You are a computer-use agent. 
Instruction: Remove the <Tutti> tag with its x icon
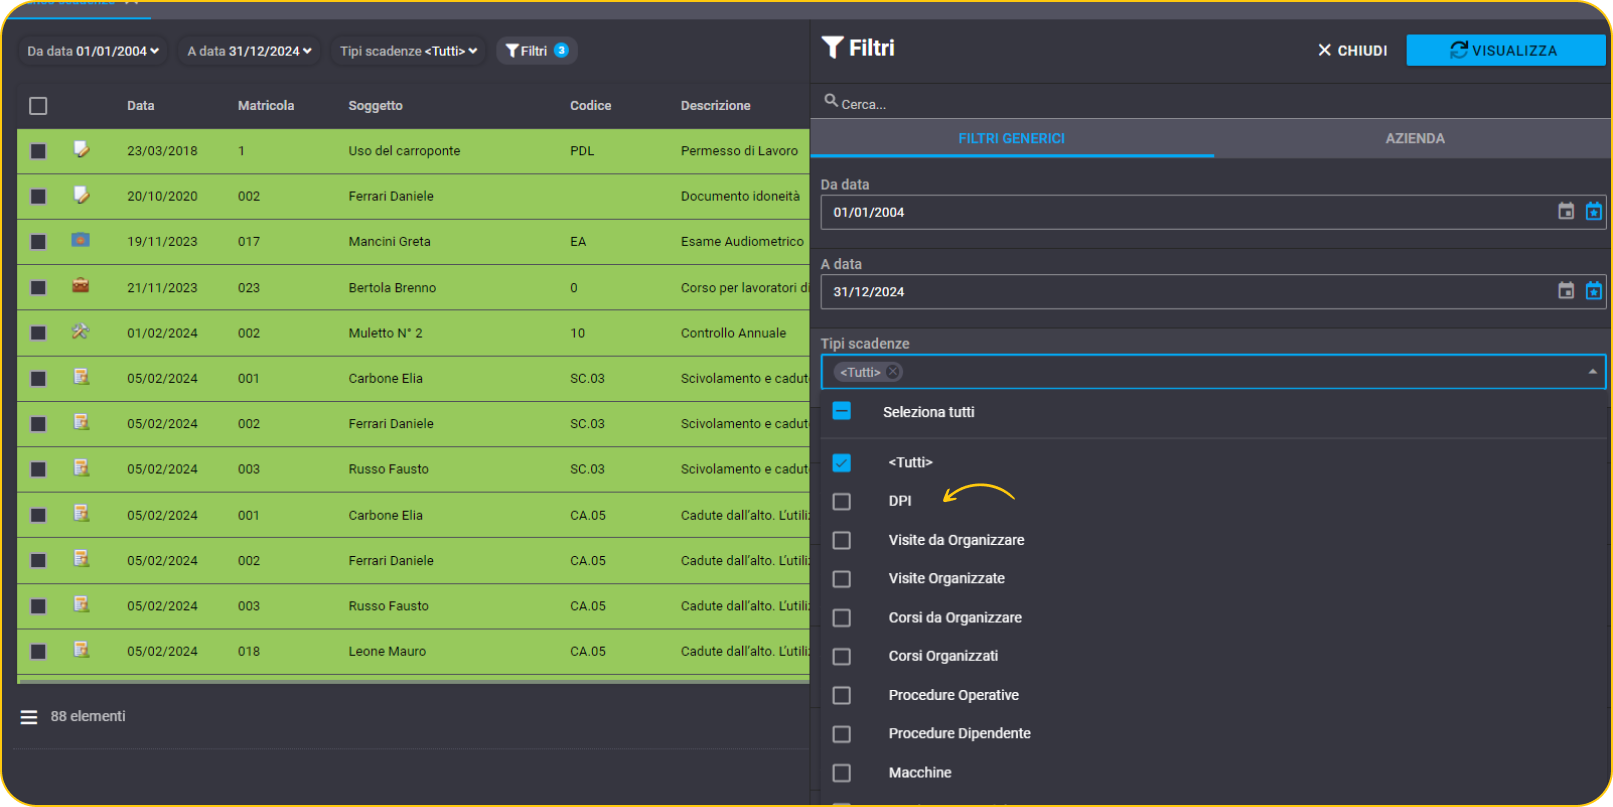point(893,372)
